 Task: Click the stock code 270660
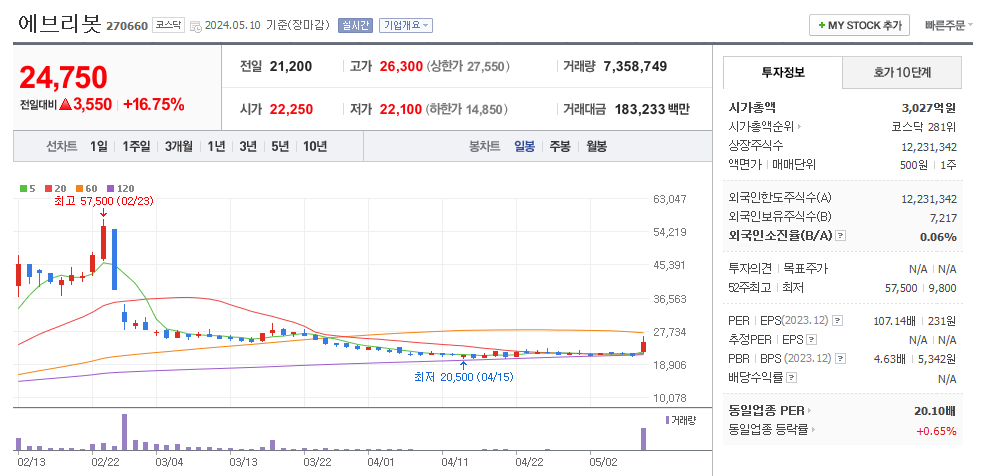point(127,26)
